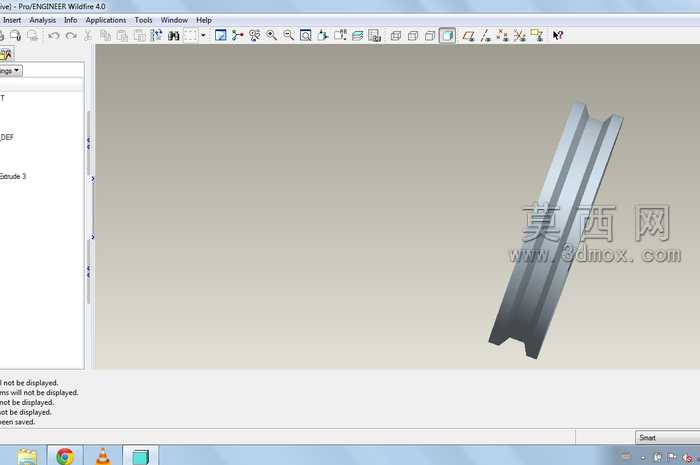
Task: Open the Layers icon in the toolbar
Action: point(358,36)
